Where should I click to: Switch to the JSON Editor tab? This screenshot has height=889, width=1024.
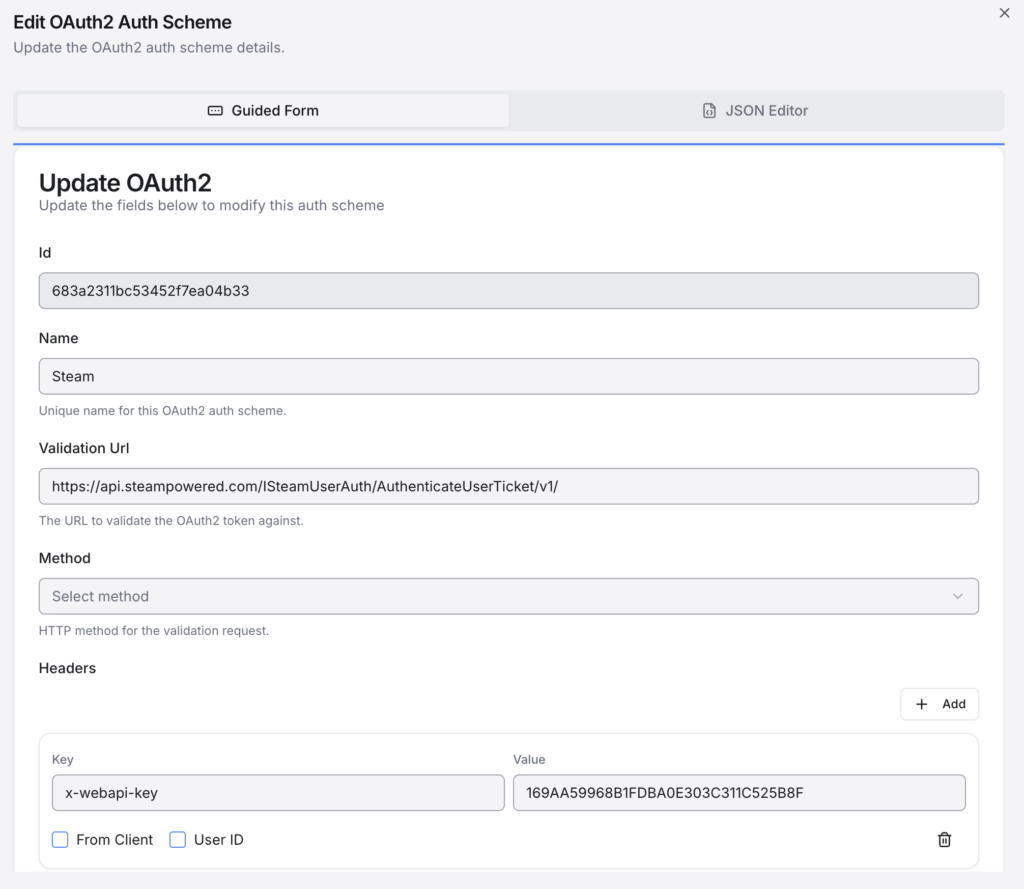pos(756,111)
